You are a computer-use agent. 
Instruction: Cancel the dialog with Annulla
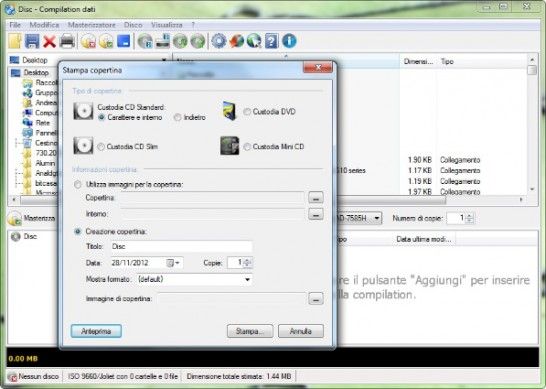[301, 331]
